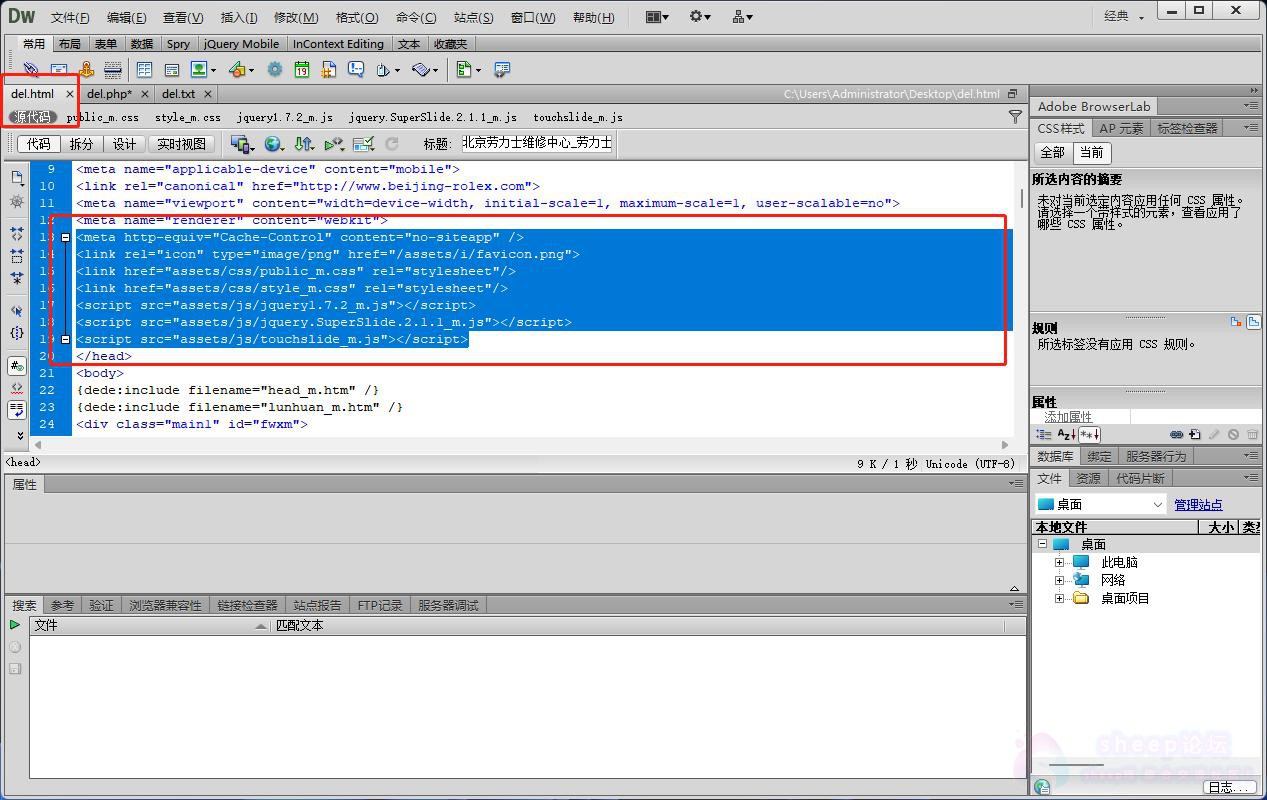1267x800 pixels.
Task: Show category view in CSS properties
Action: tap(1044, 435)
